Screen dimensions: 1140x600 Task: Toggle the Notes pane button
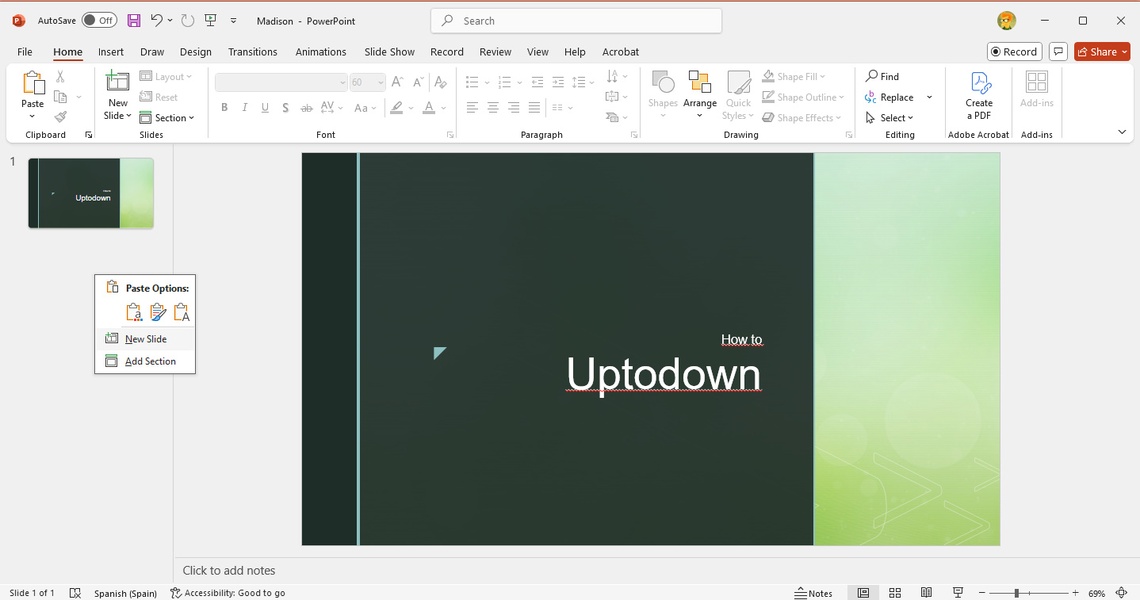pos(813,593)
